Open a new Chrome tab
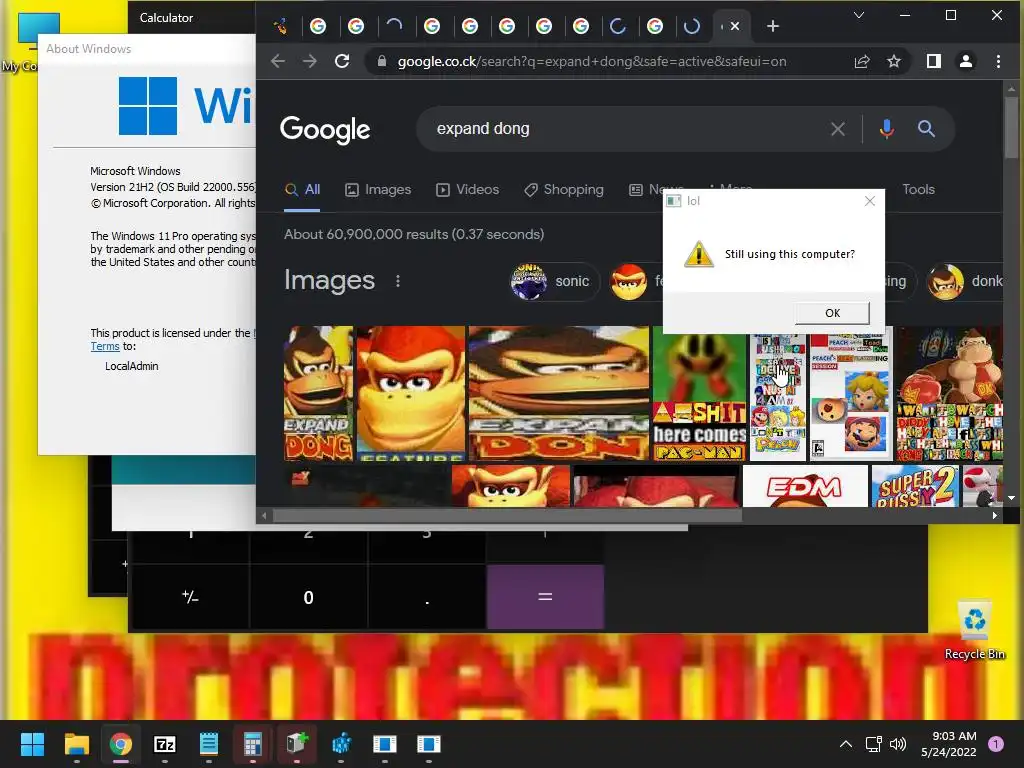The width and height of the screenshot is (1024, 768). 773,26
